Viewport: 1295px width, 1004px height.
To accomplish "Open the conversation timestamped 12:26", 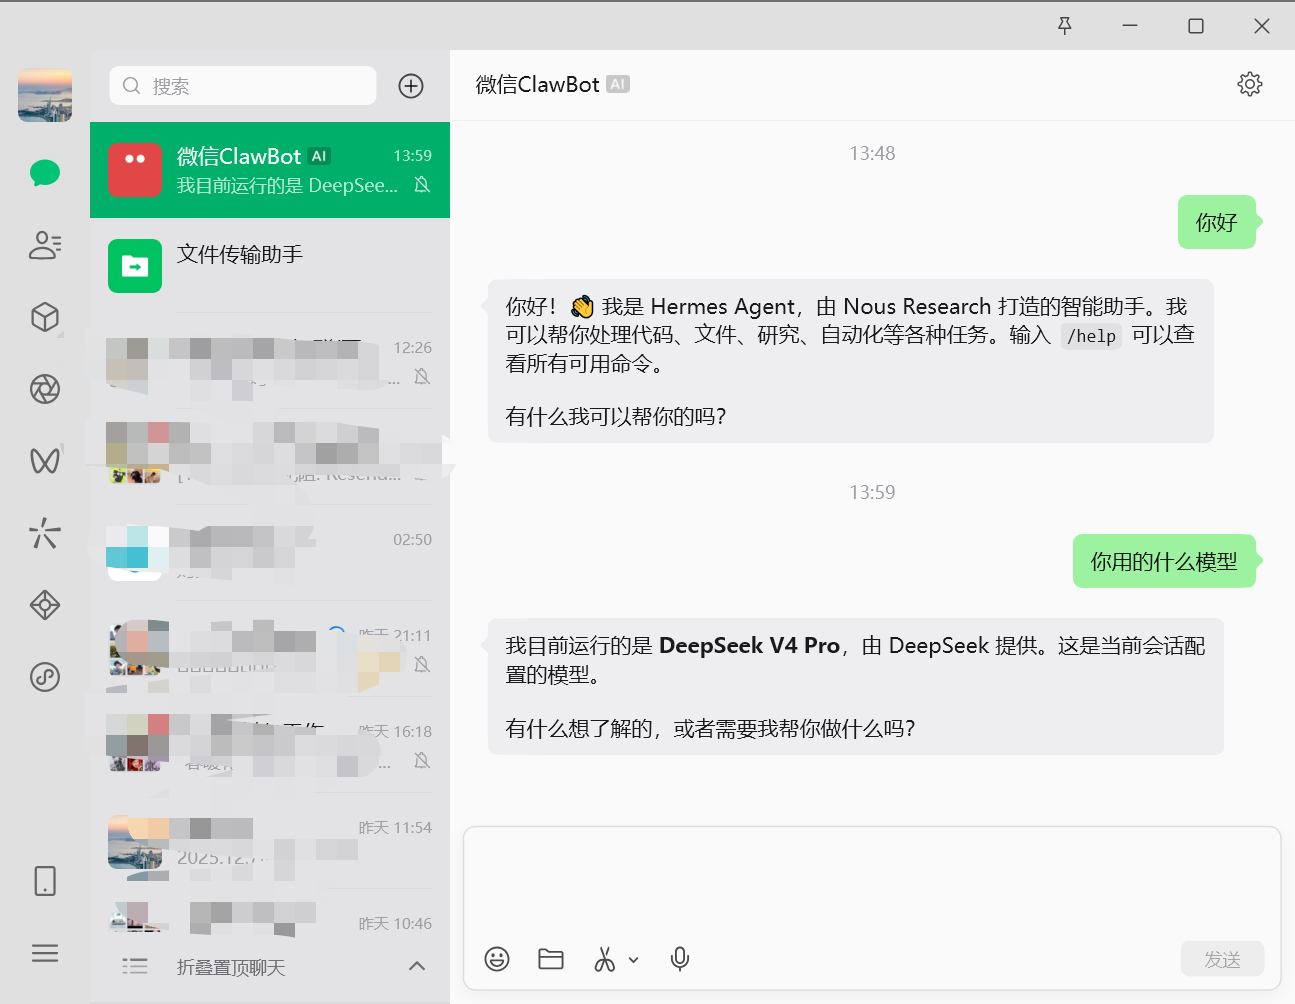I will coord(270,362).
